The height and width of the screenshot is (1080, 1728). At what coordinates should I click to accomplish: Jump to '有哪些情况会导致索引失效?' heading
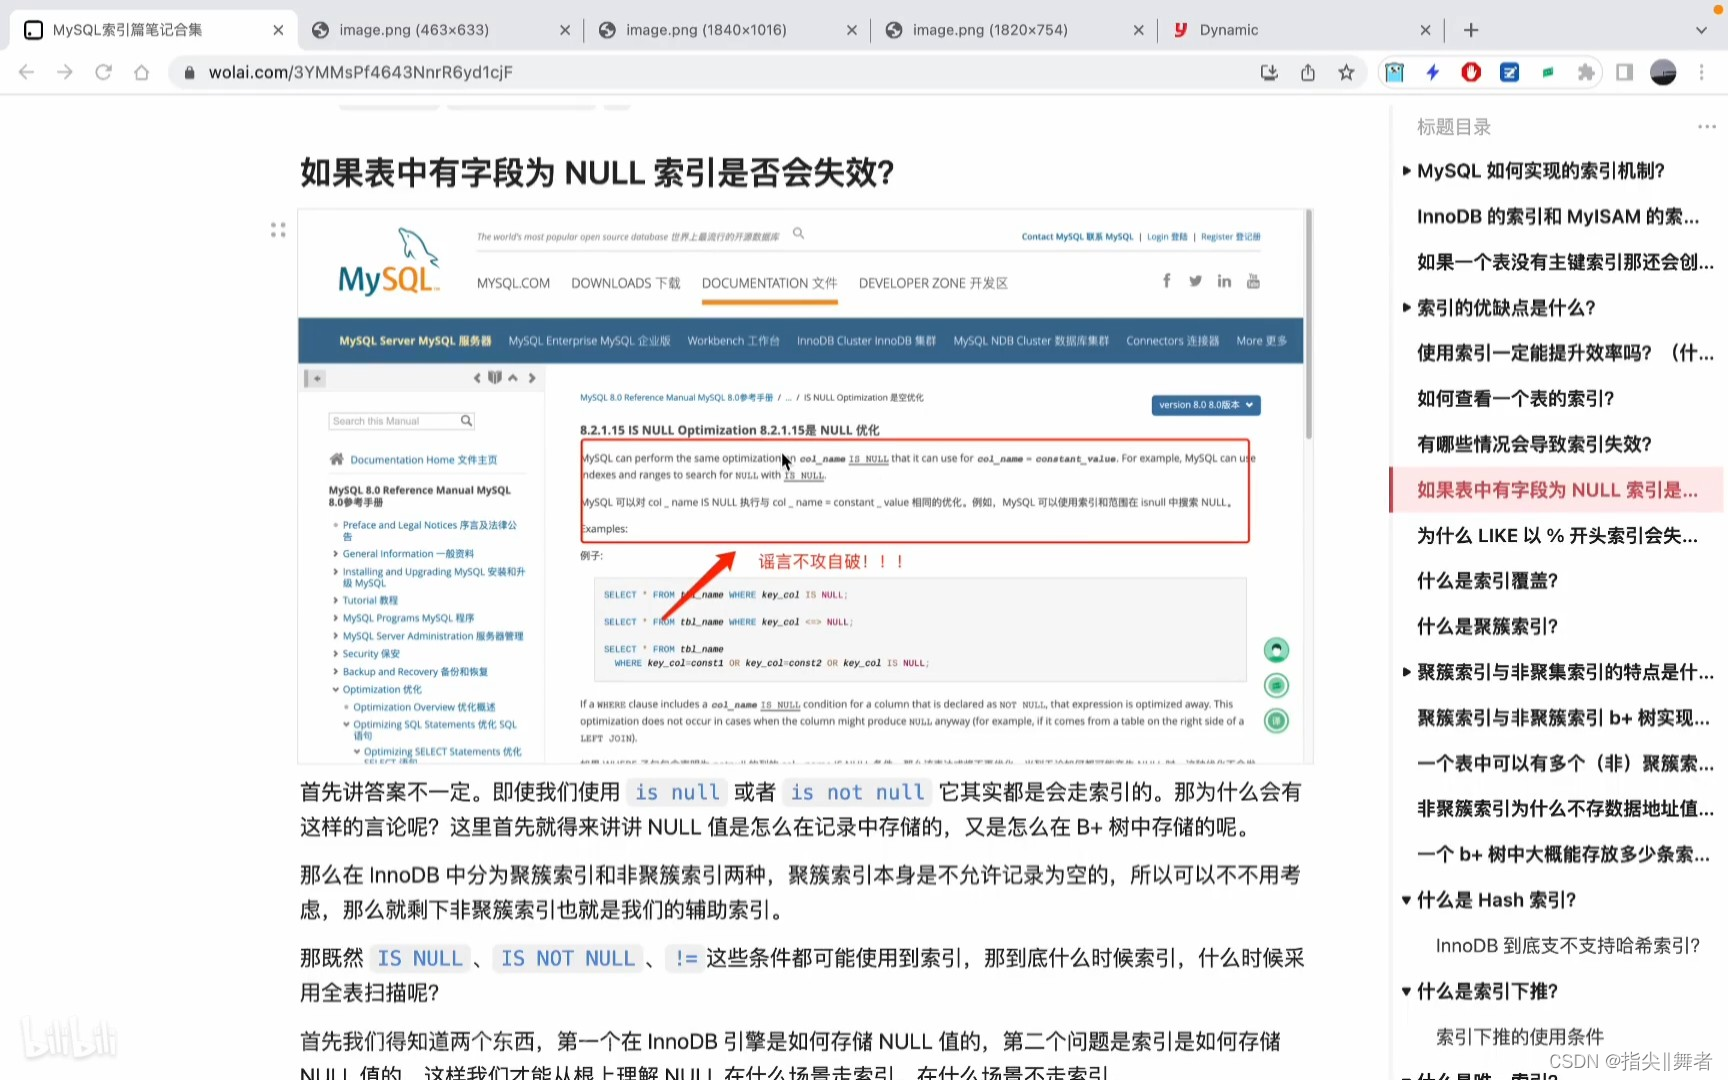click(1534, 444)
